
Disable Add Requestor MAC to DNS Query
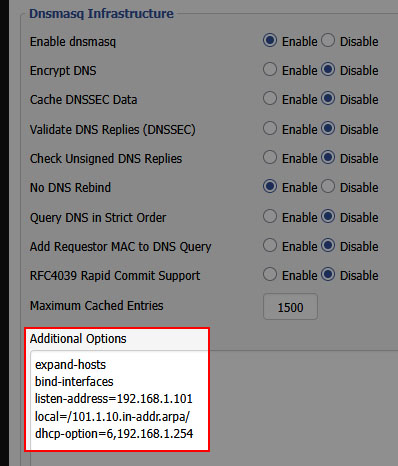(x=328, y=246)
